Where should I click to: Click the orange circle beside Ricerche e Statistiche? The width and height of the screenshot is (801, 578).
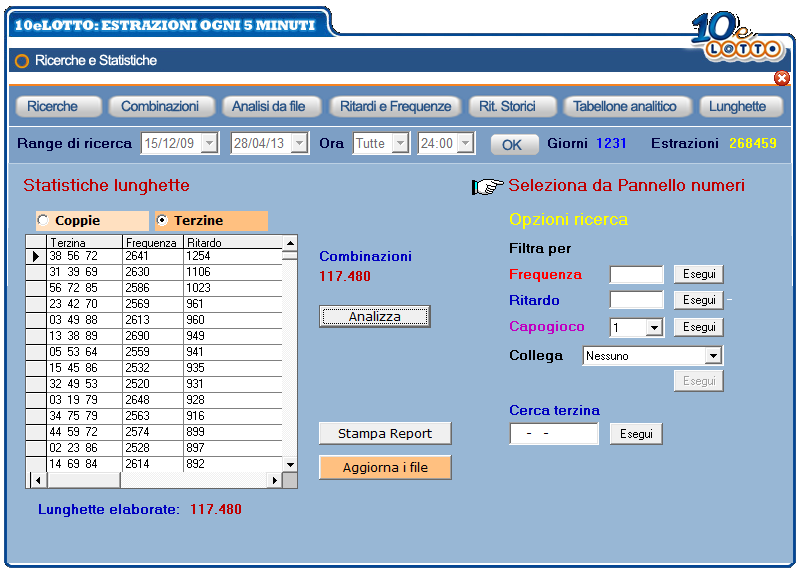[x=22, y=61]
